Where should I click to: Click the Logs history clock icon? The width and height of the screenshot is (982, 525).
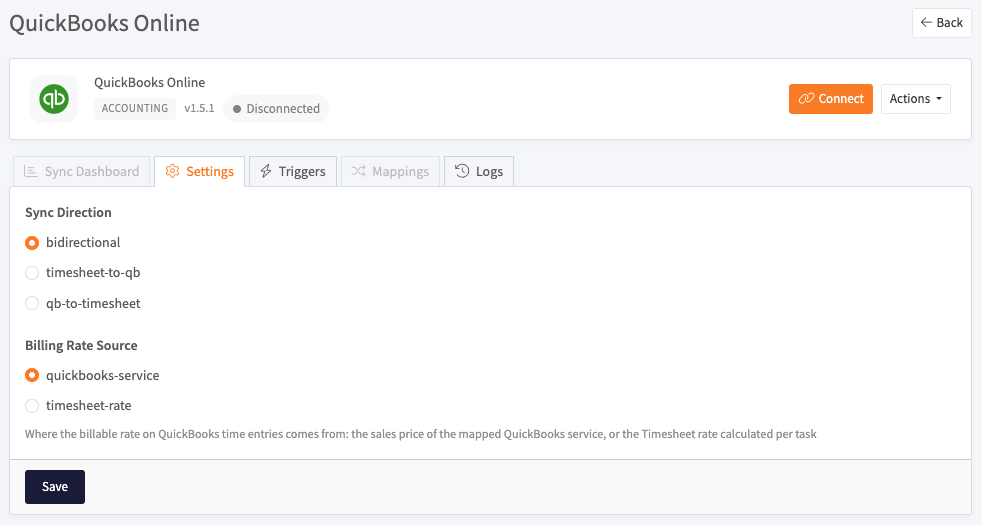(462, 171)
